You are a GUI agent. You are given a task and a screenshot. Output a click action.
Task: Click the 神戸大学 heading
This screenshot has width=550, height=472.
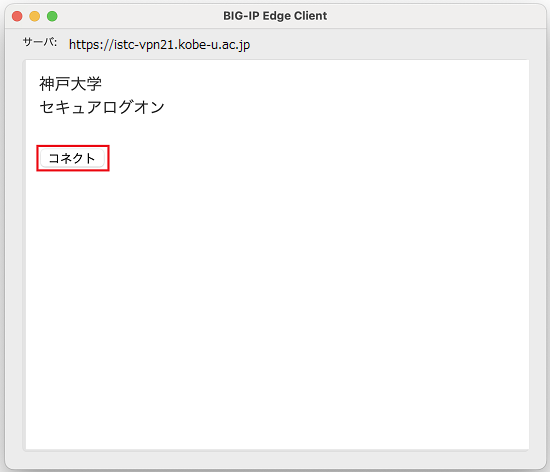click(71, 84)
